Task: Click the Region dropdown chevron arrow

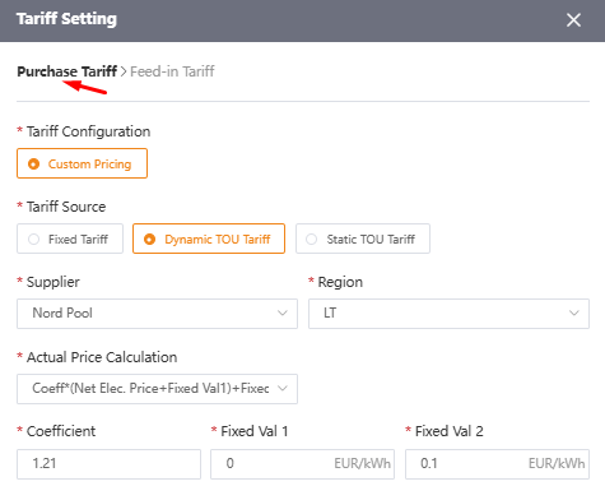Action: pyautogui.click(x=574, y=313)
